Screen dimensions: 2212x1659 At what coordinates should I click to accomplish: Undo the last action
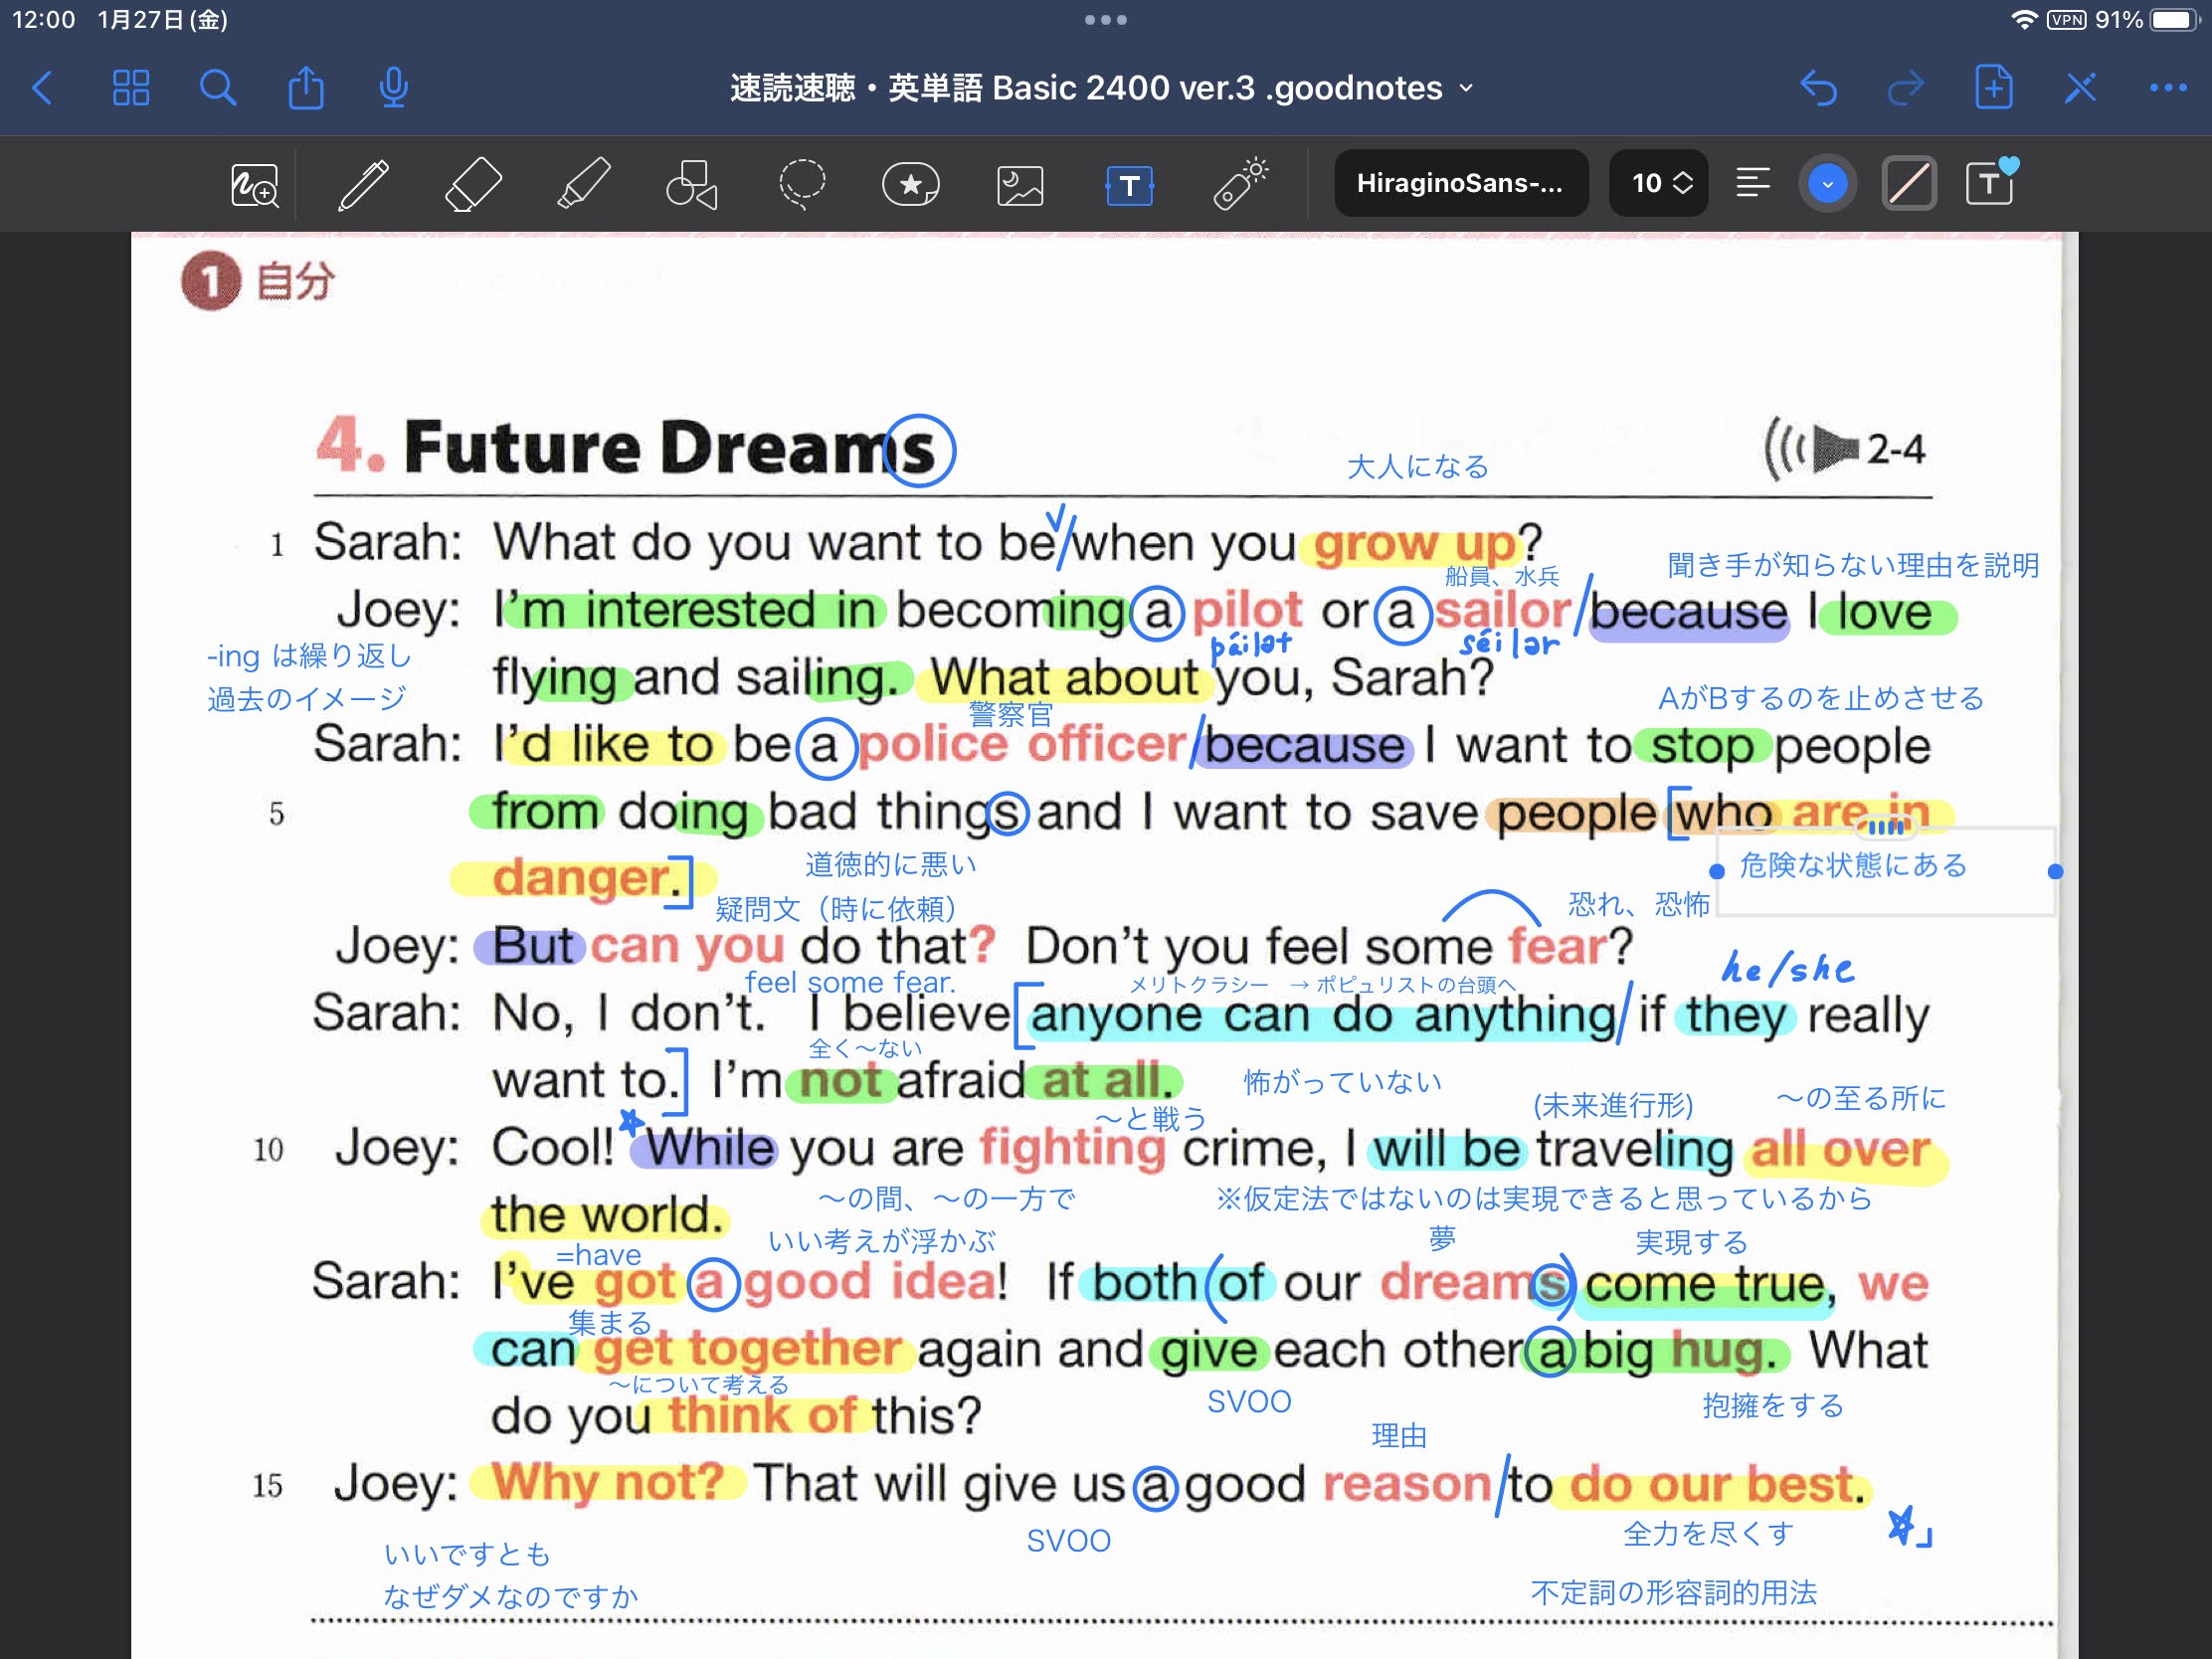pos(1818,88)
